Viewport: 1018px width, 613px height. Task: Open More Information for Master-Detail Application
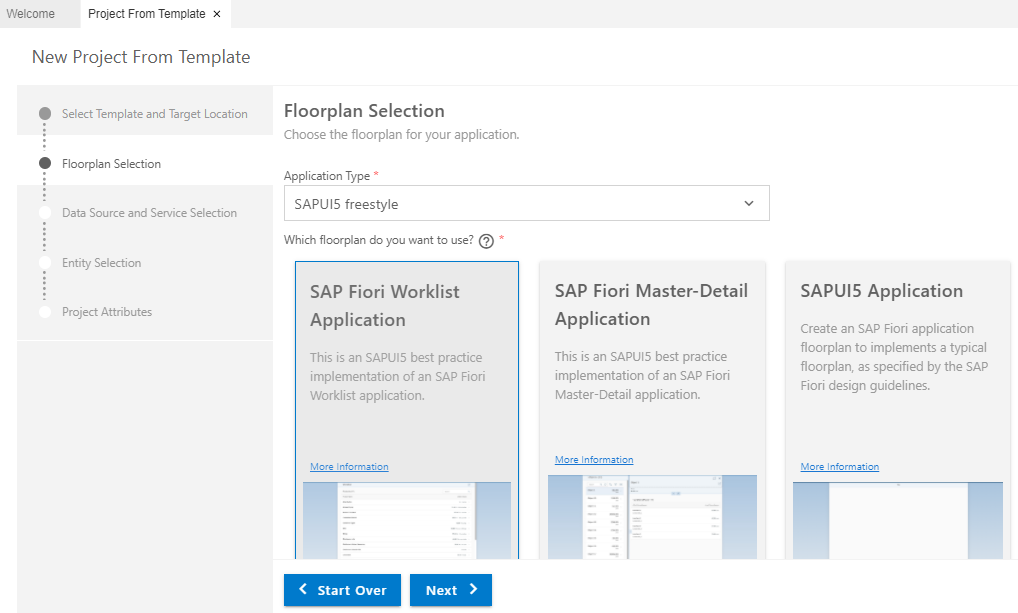click(x=594, y=460)
